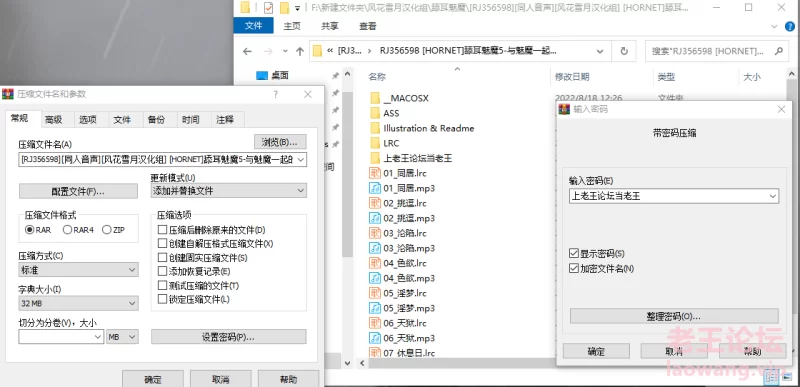Click the search magnifier icon in Explorer

pyautogui.click(x=779, y=51)
